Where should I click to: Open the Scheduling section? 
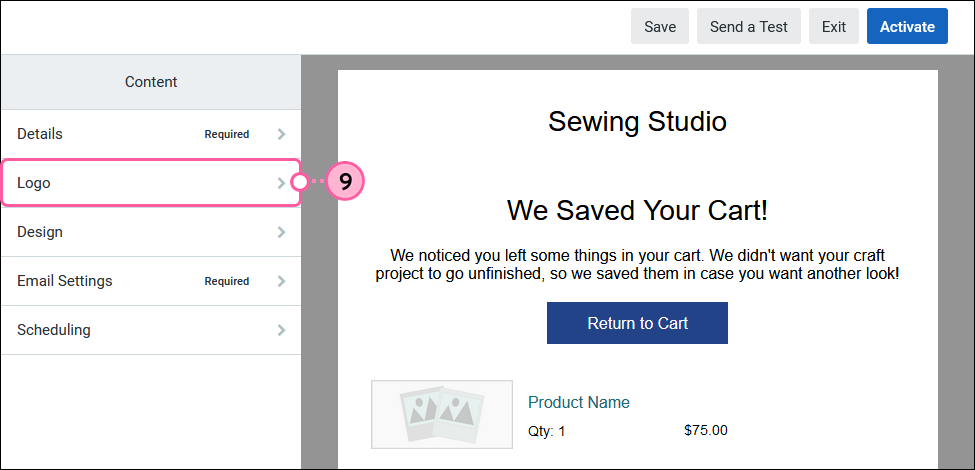pyautogui.click(x=150, y=329)
